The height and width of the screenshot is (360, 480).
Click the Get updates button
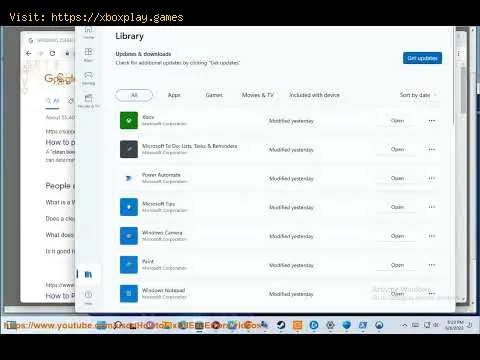(422, 58)
